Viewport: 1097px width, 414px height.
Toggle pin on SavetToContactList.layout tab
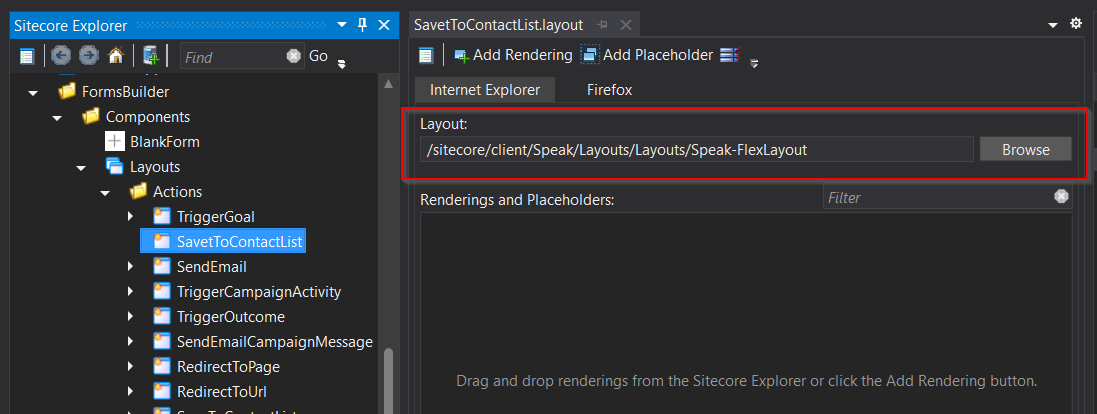click(603, 24)
